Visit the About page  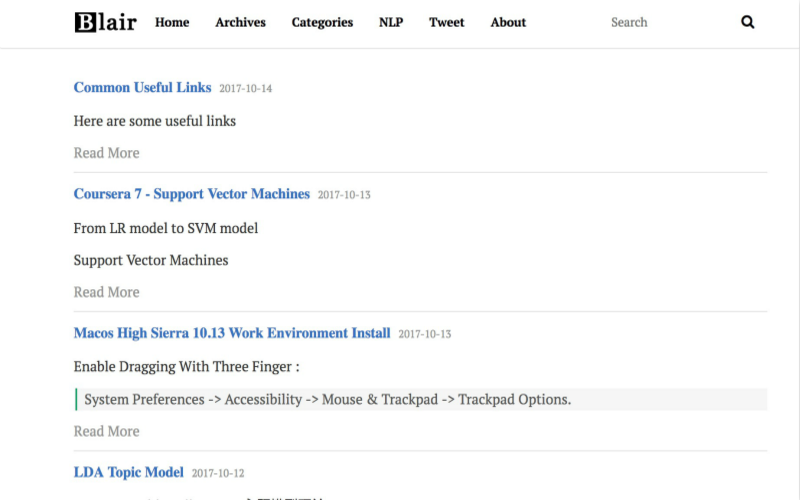(x=508, y=22)
